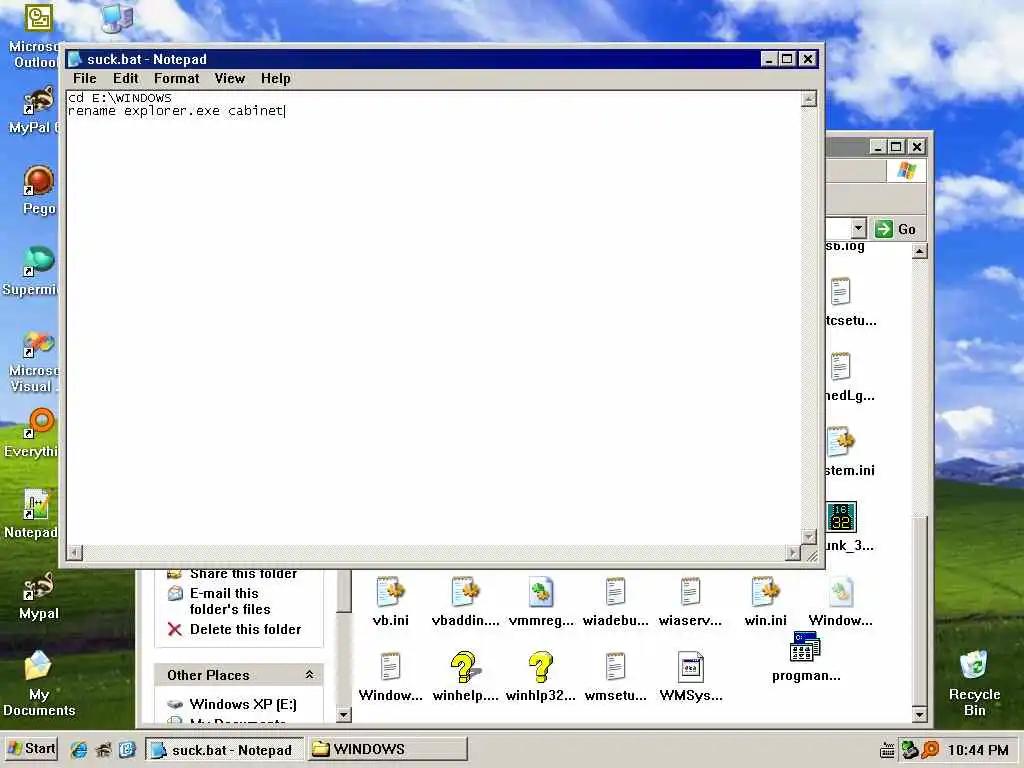Screen dimensions: 1024x768
Task: Select the system.ini file icon
Action: 840,442
